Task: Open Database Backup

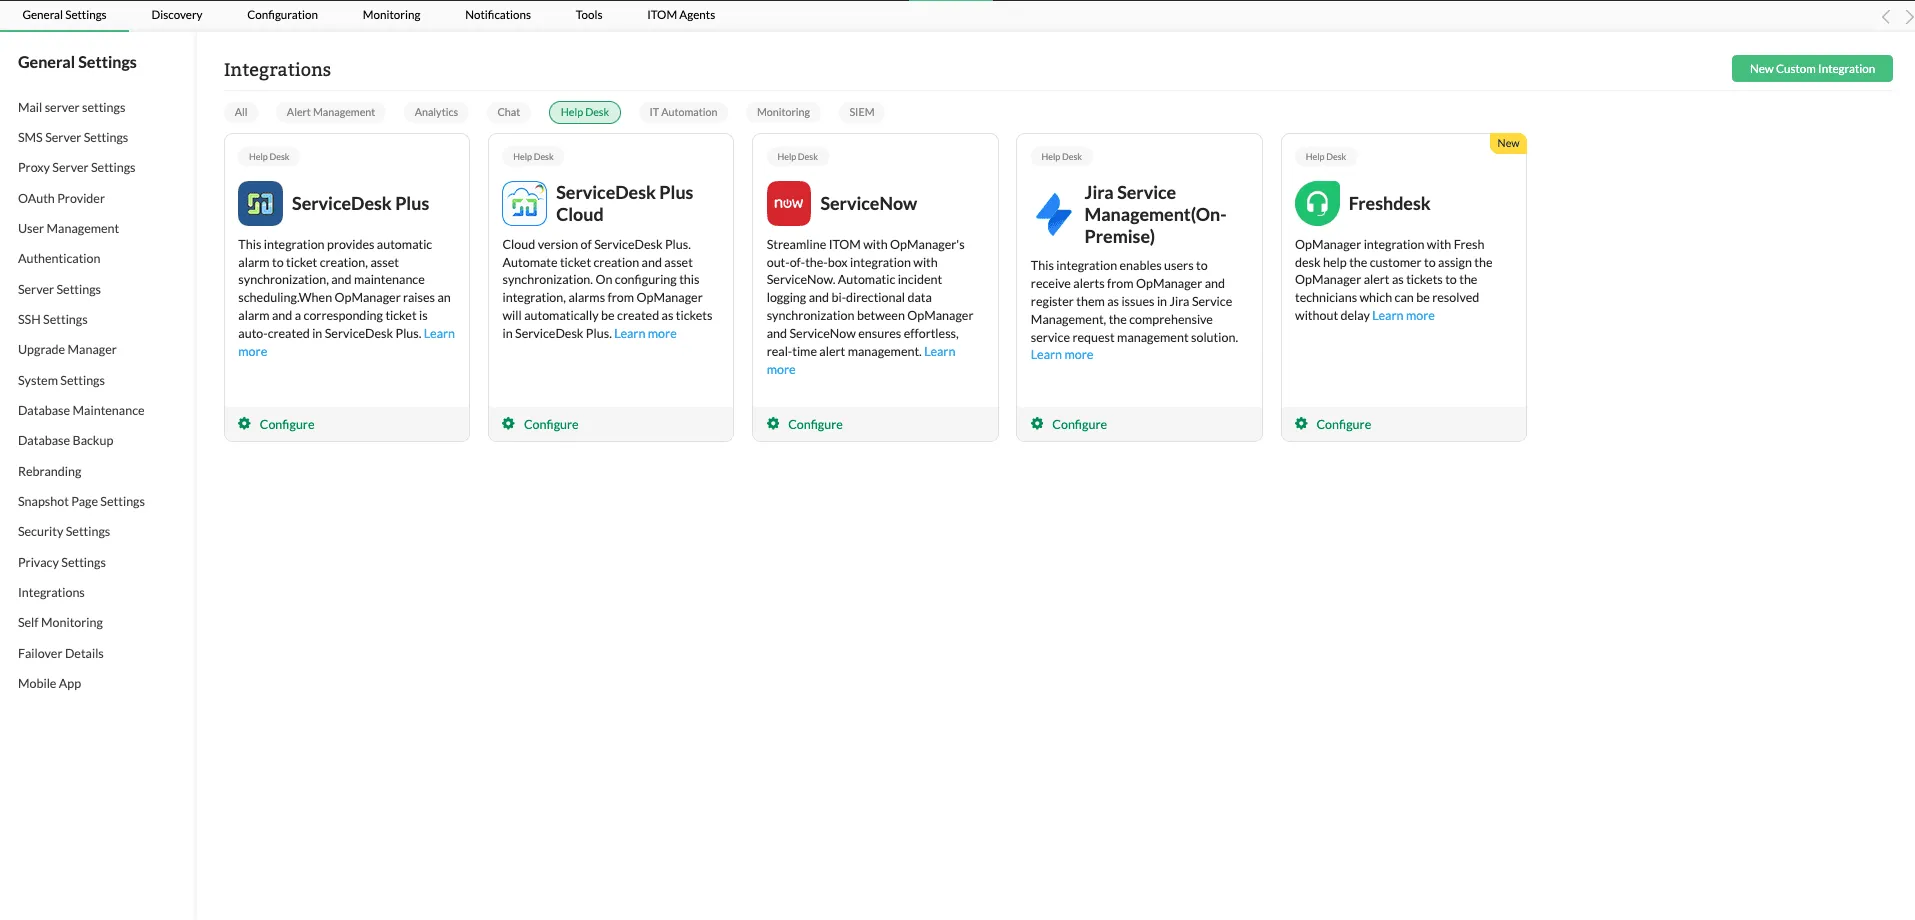Action: pyautogui.click(x=66, y=441)
